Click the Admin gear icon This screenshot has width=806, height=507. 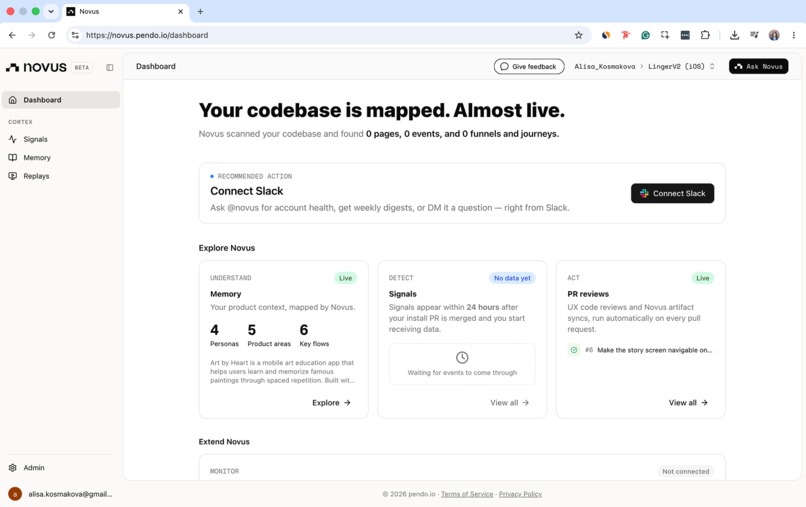tap(13, 467)
